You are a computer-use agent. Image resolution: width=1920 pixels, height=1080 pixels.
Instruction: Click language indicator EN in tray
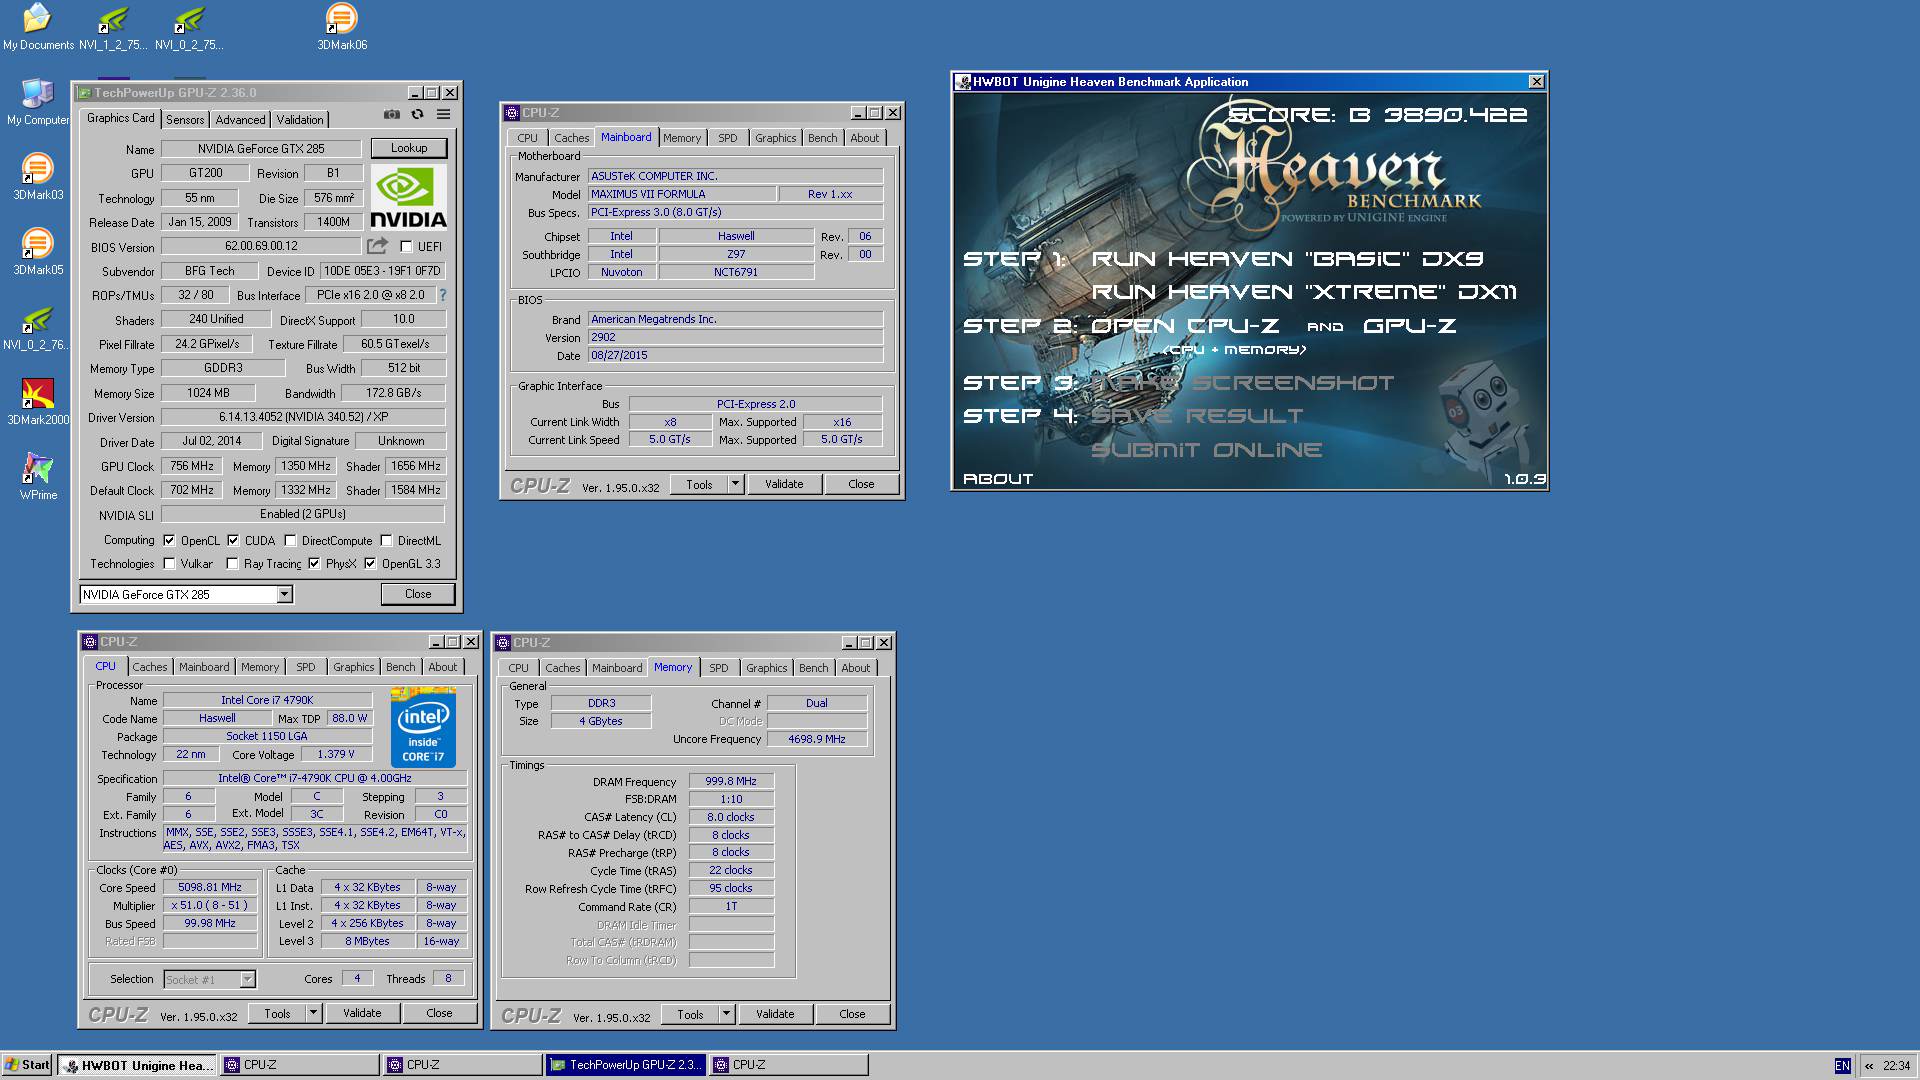coord(1842,1066)
